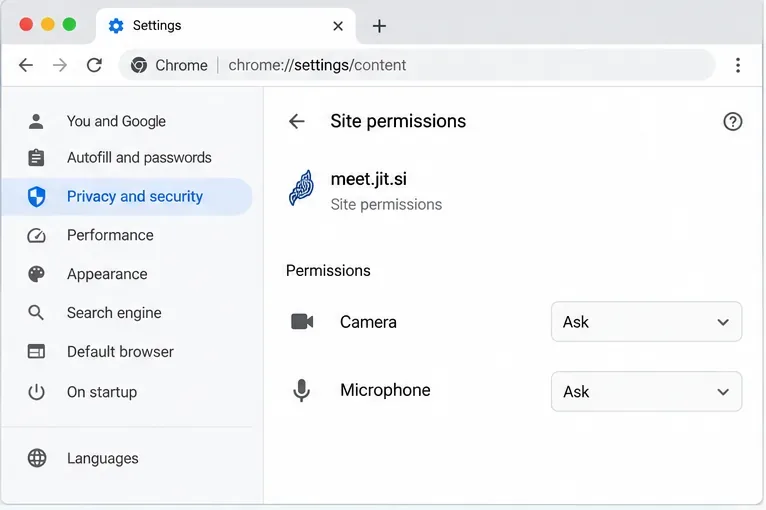Click the Microphone label text
The image size is (766, 510).
pos(385,390)
